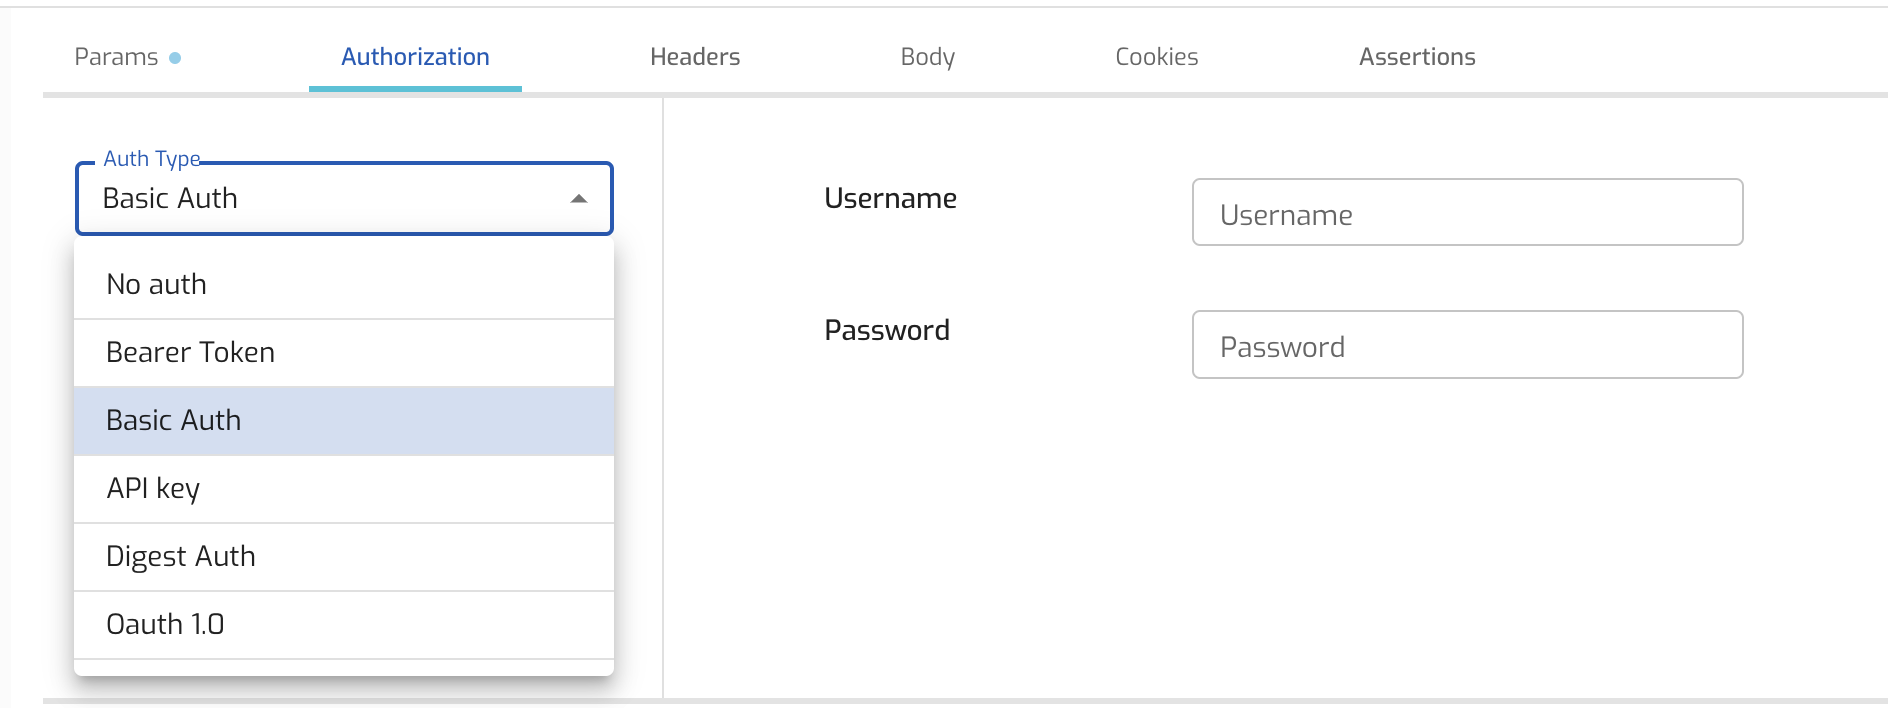Viewport: 1898px width, 708px height.
Task: Click the Password label text
Action: point(886,331)
